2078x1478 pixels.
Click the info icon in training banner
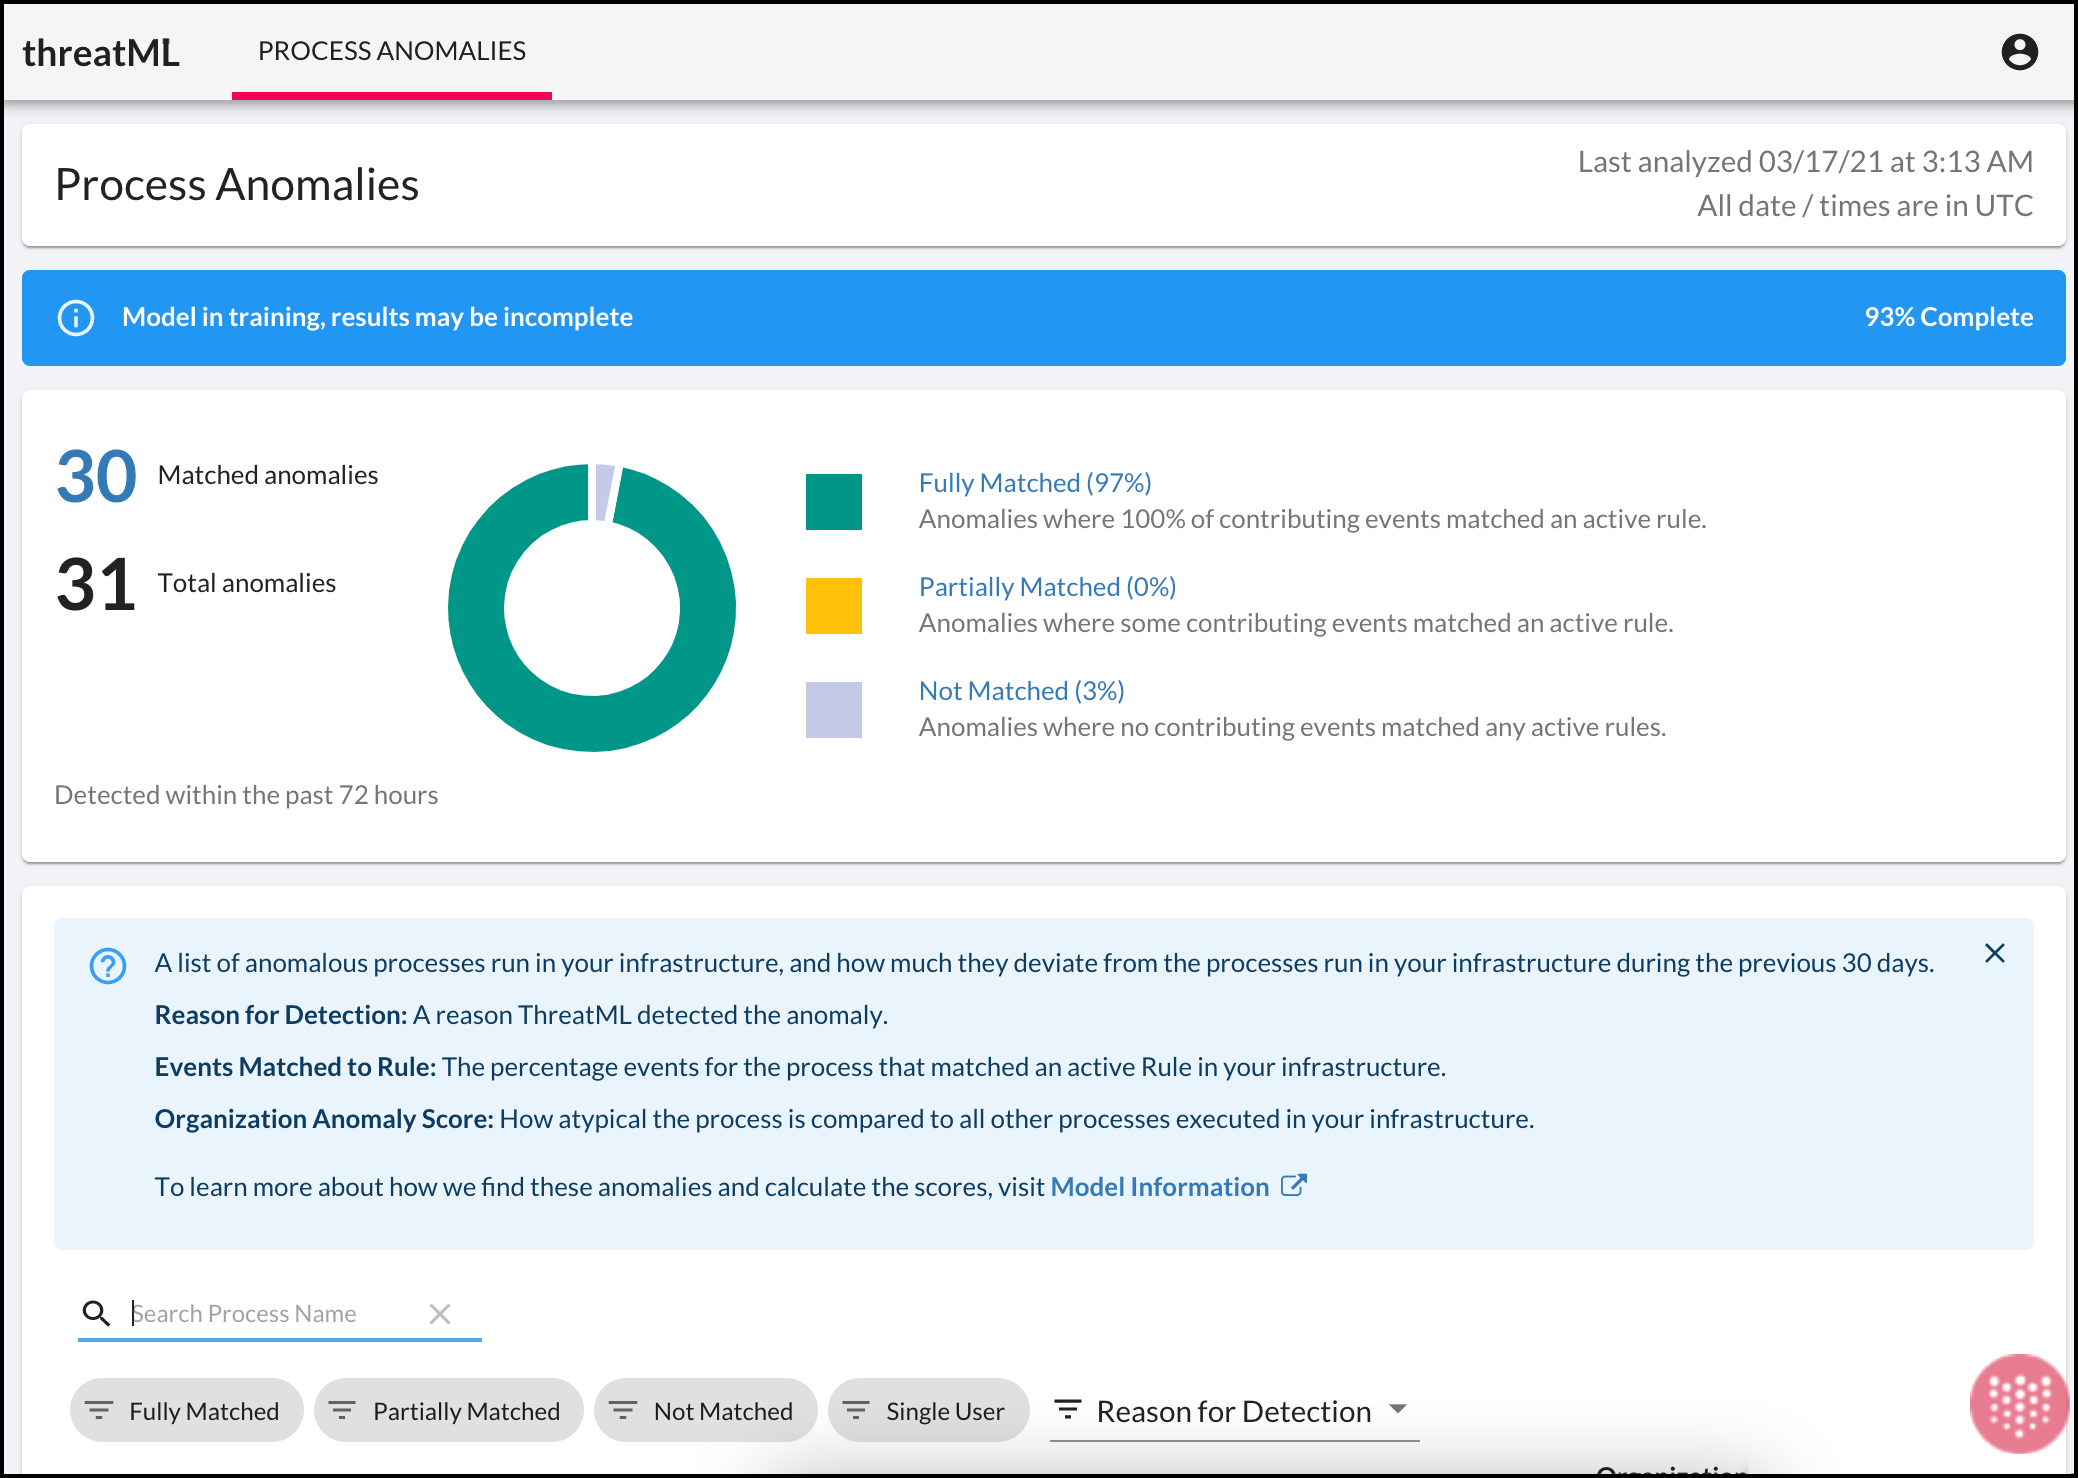coord(76,318)
